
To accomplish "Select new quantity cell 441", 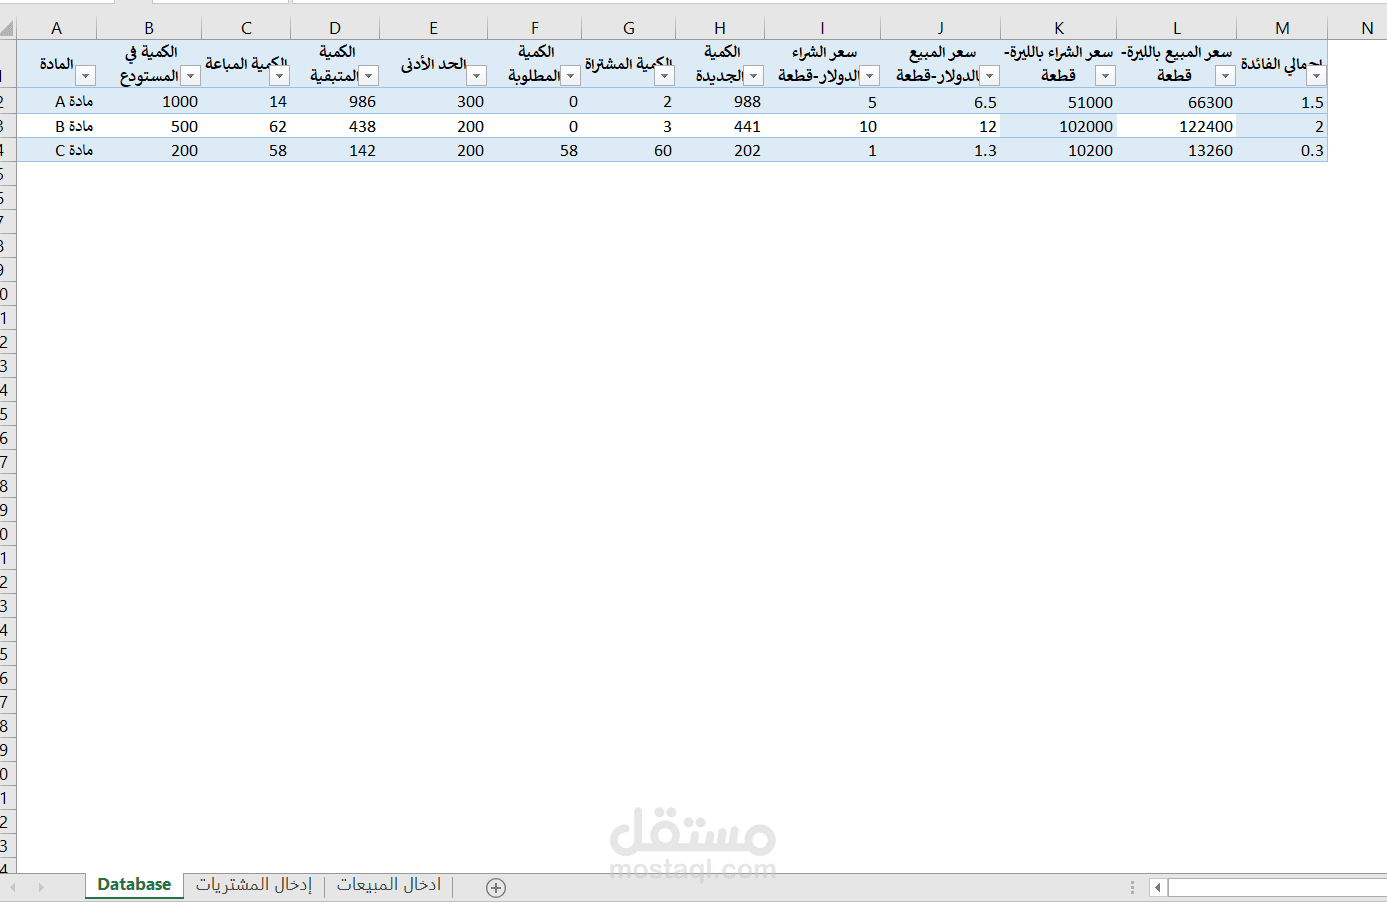I will [720, 126].
